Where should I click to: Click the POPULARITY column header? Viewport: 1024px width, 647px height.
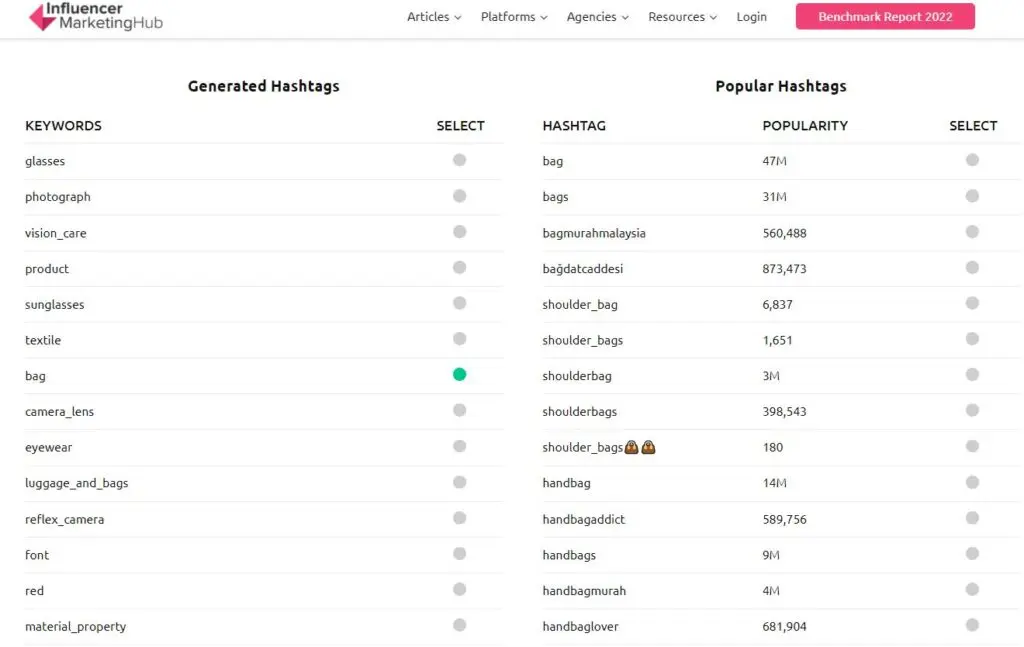[x=804, y=126]
